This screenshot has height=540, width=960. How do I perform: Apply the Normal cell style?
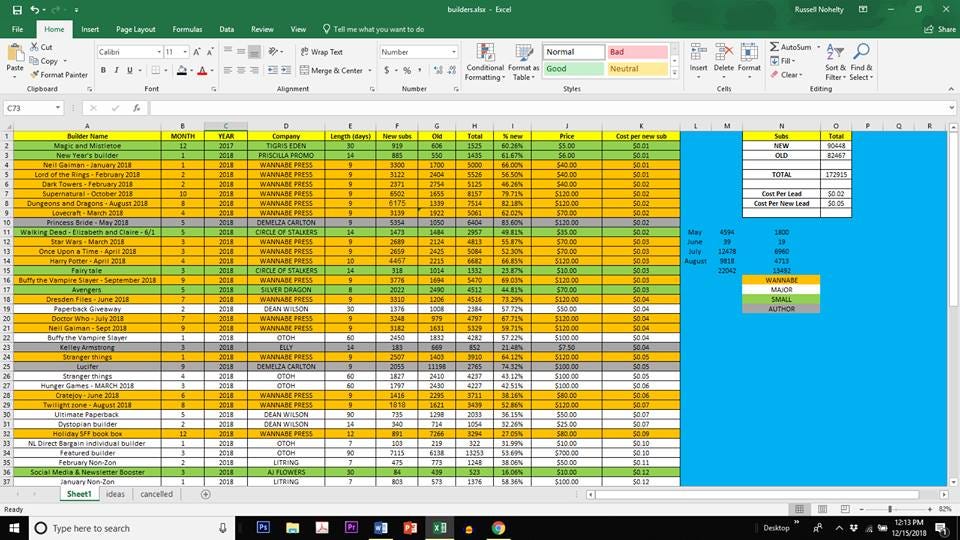574,52
